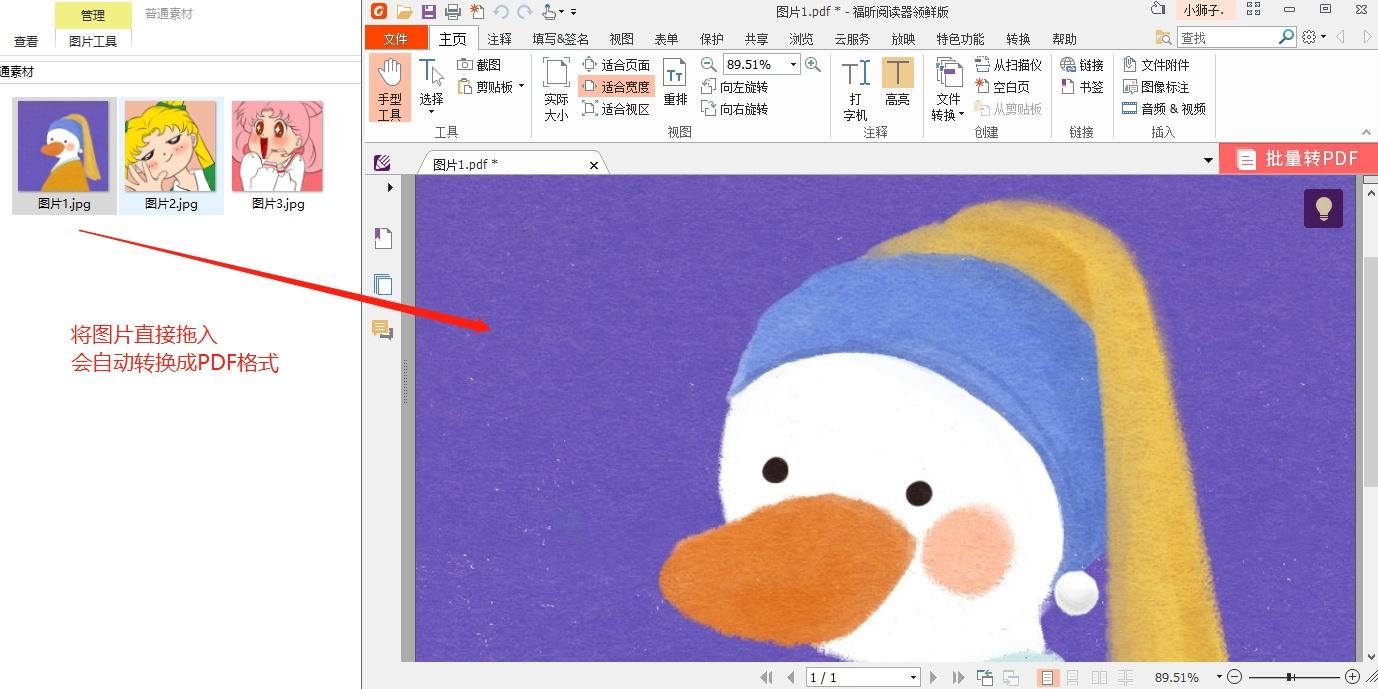Screen dimensions: 1378x689
Task: Open the page number dropdown in status bar
Action: 913,677
